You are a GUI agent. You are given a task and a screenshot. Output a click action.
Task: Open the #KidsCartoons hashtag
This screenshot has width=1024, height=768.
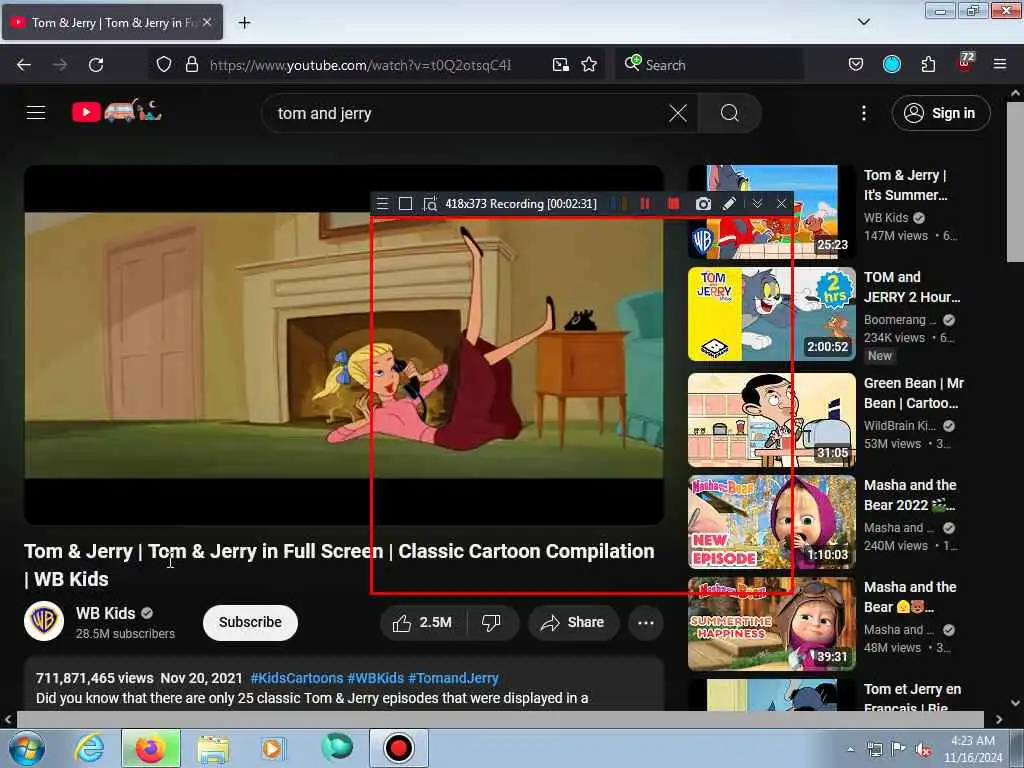(x=296, y=678)
